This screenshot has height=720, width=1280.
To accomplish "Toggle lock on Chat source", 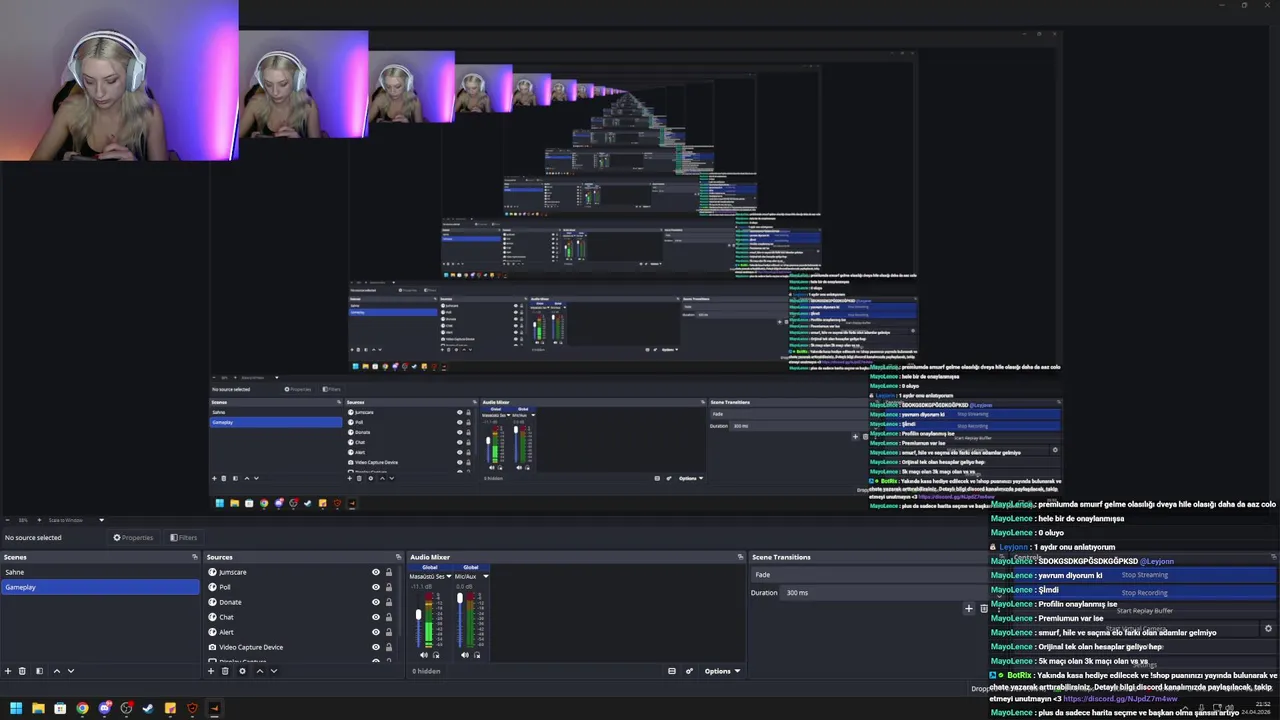I will (389, 617).
